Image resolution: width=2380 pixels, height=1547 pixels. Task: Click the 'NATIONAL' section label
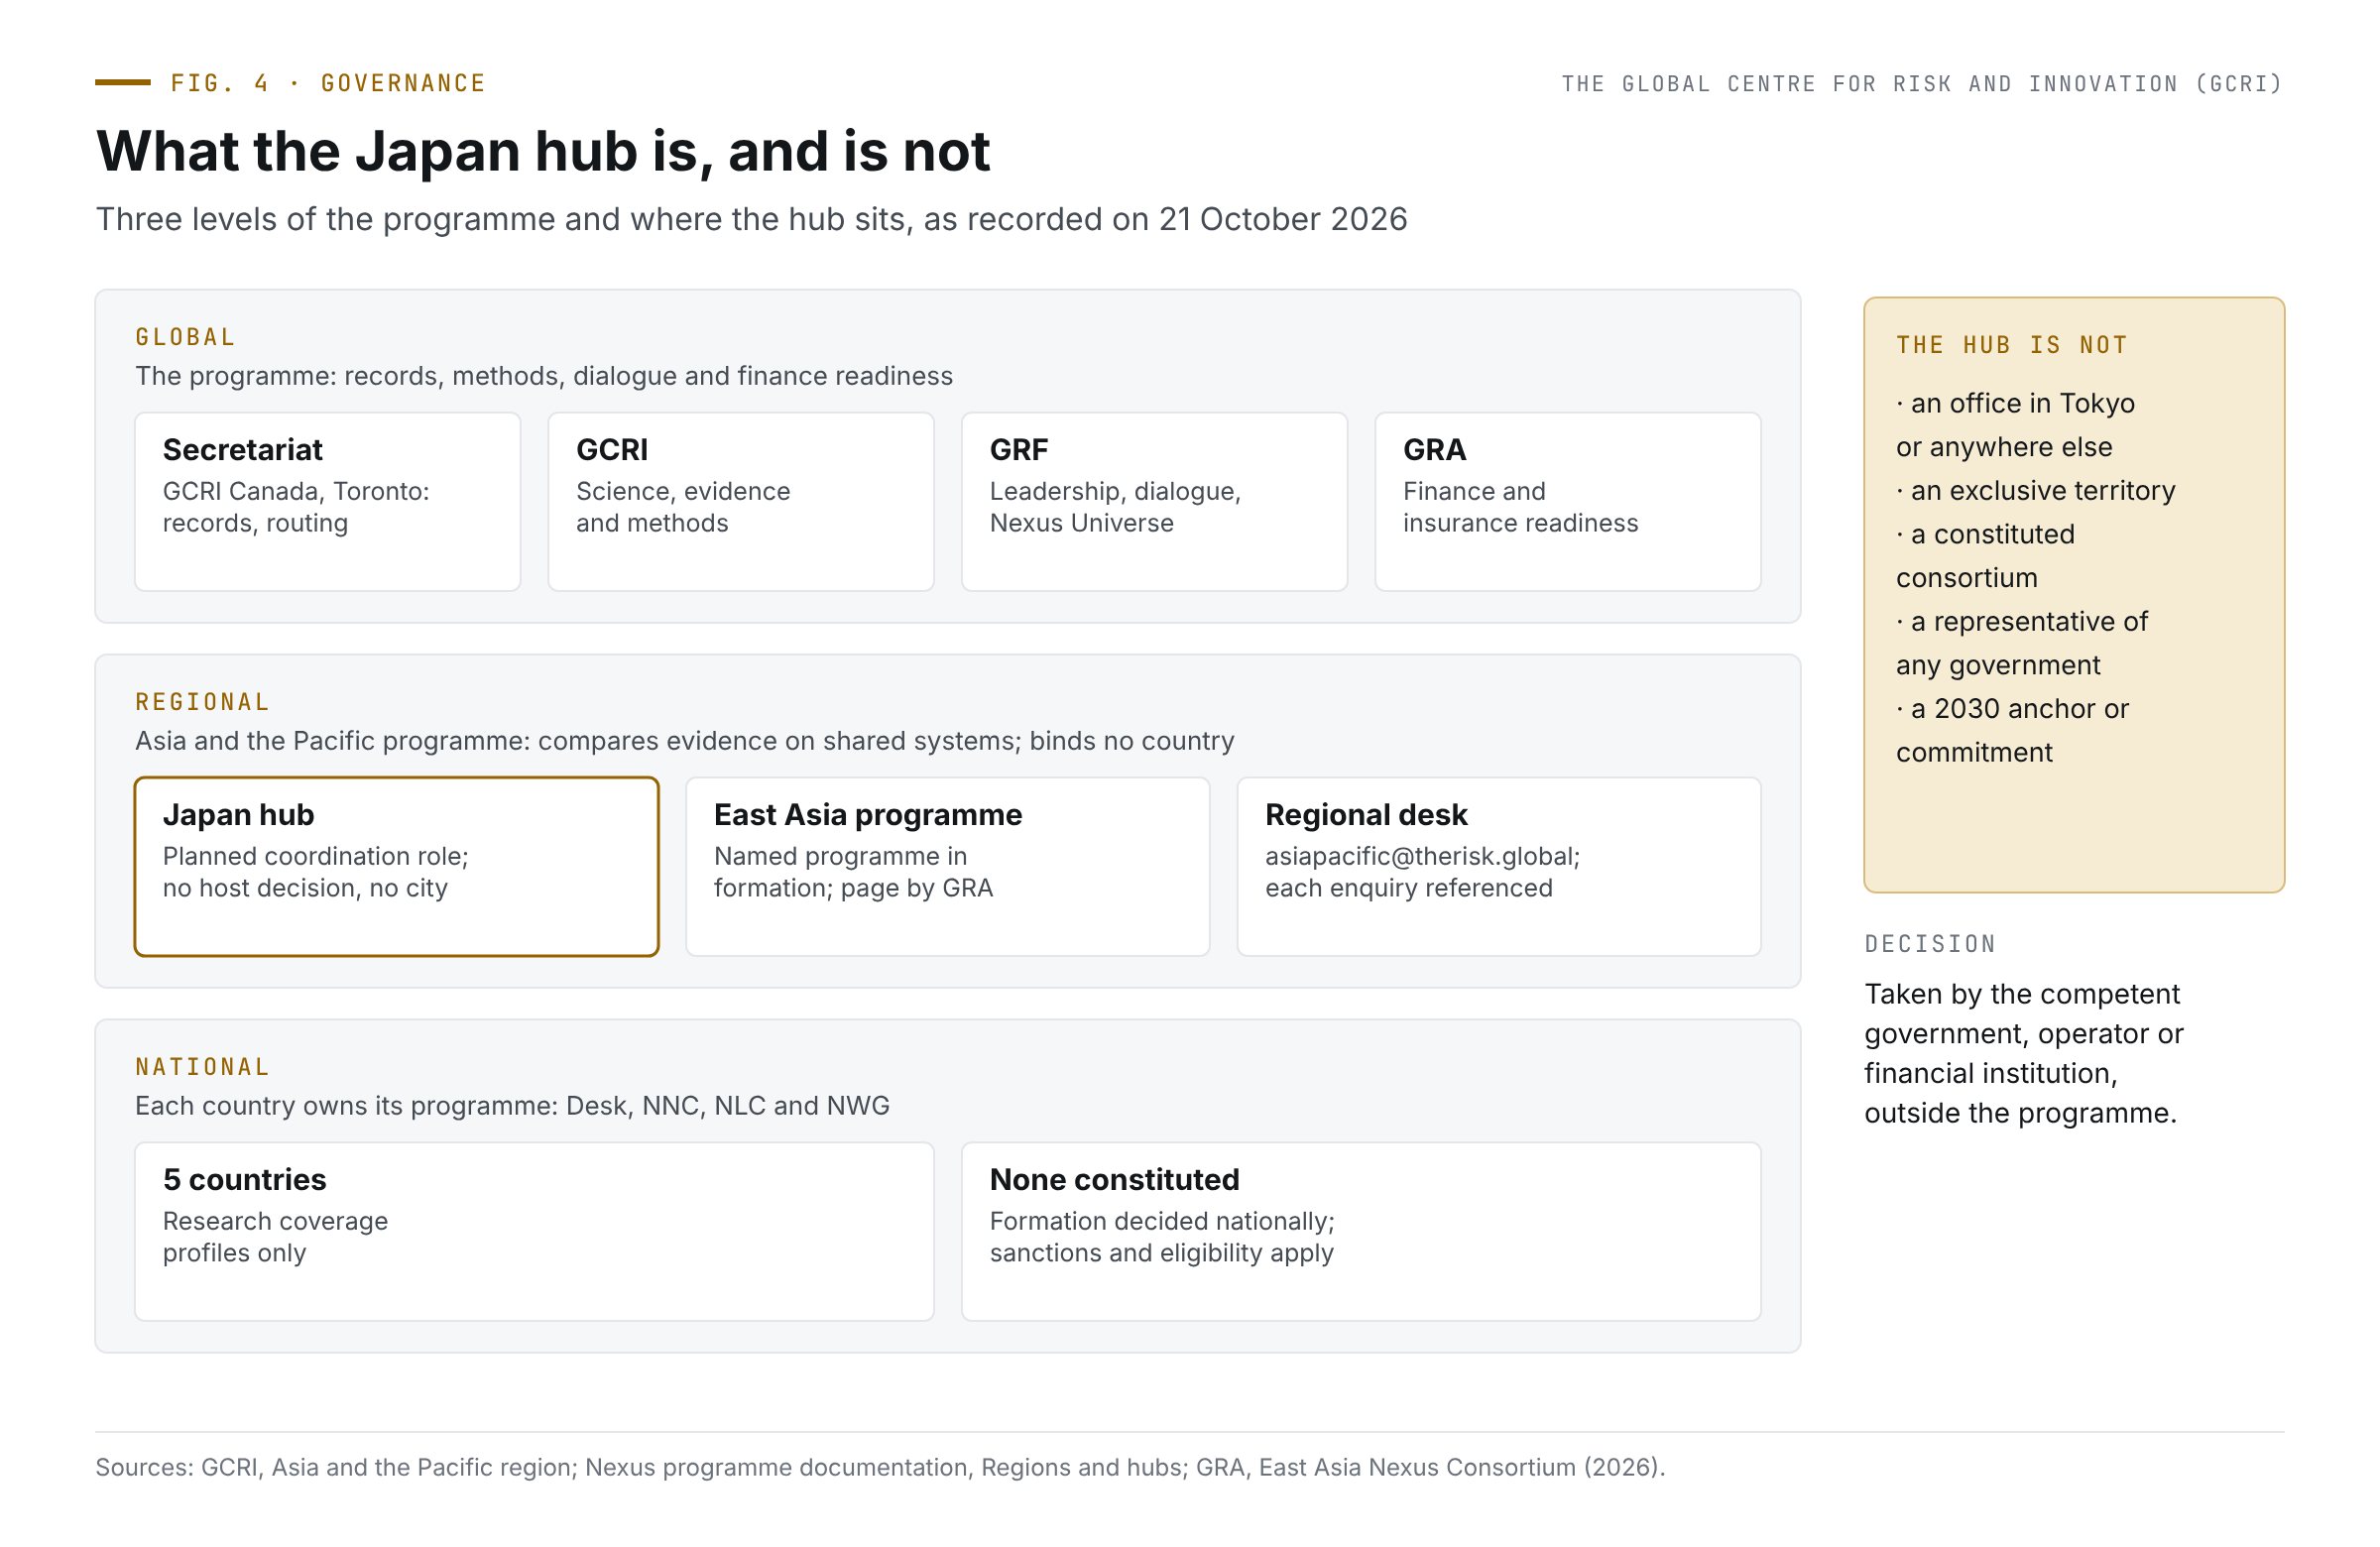click(203, 1067)
